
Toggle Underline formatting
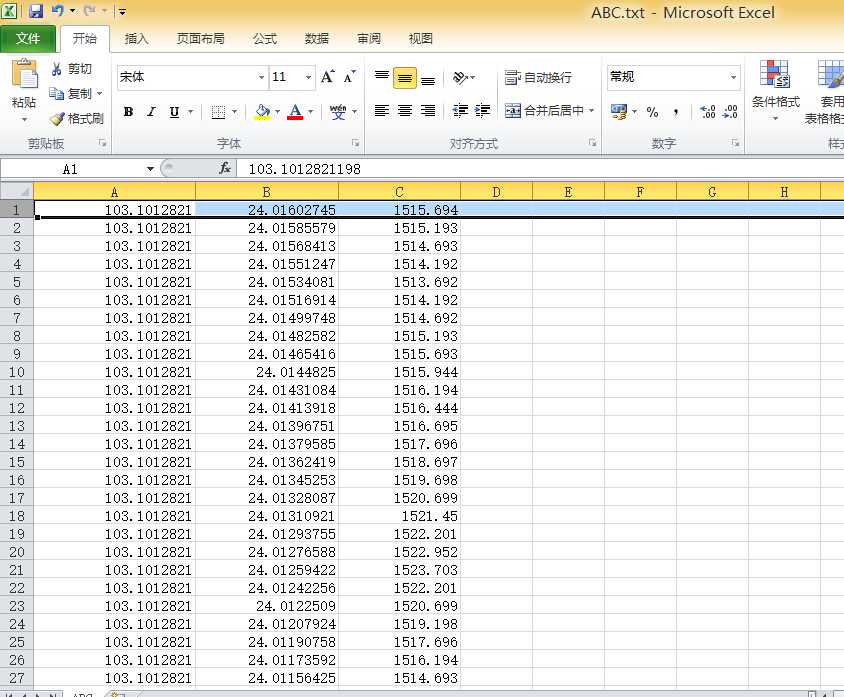(x=174, y=112)
